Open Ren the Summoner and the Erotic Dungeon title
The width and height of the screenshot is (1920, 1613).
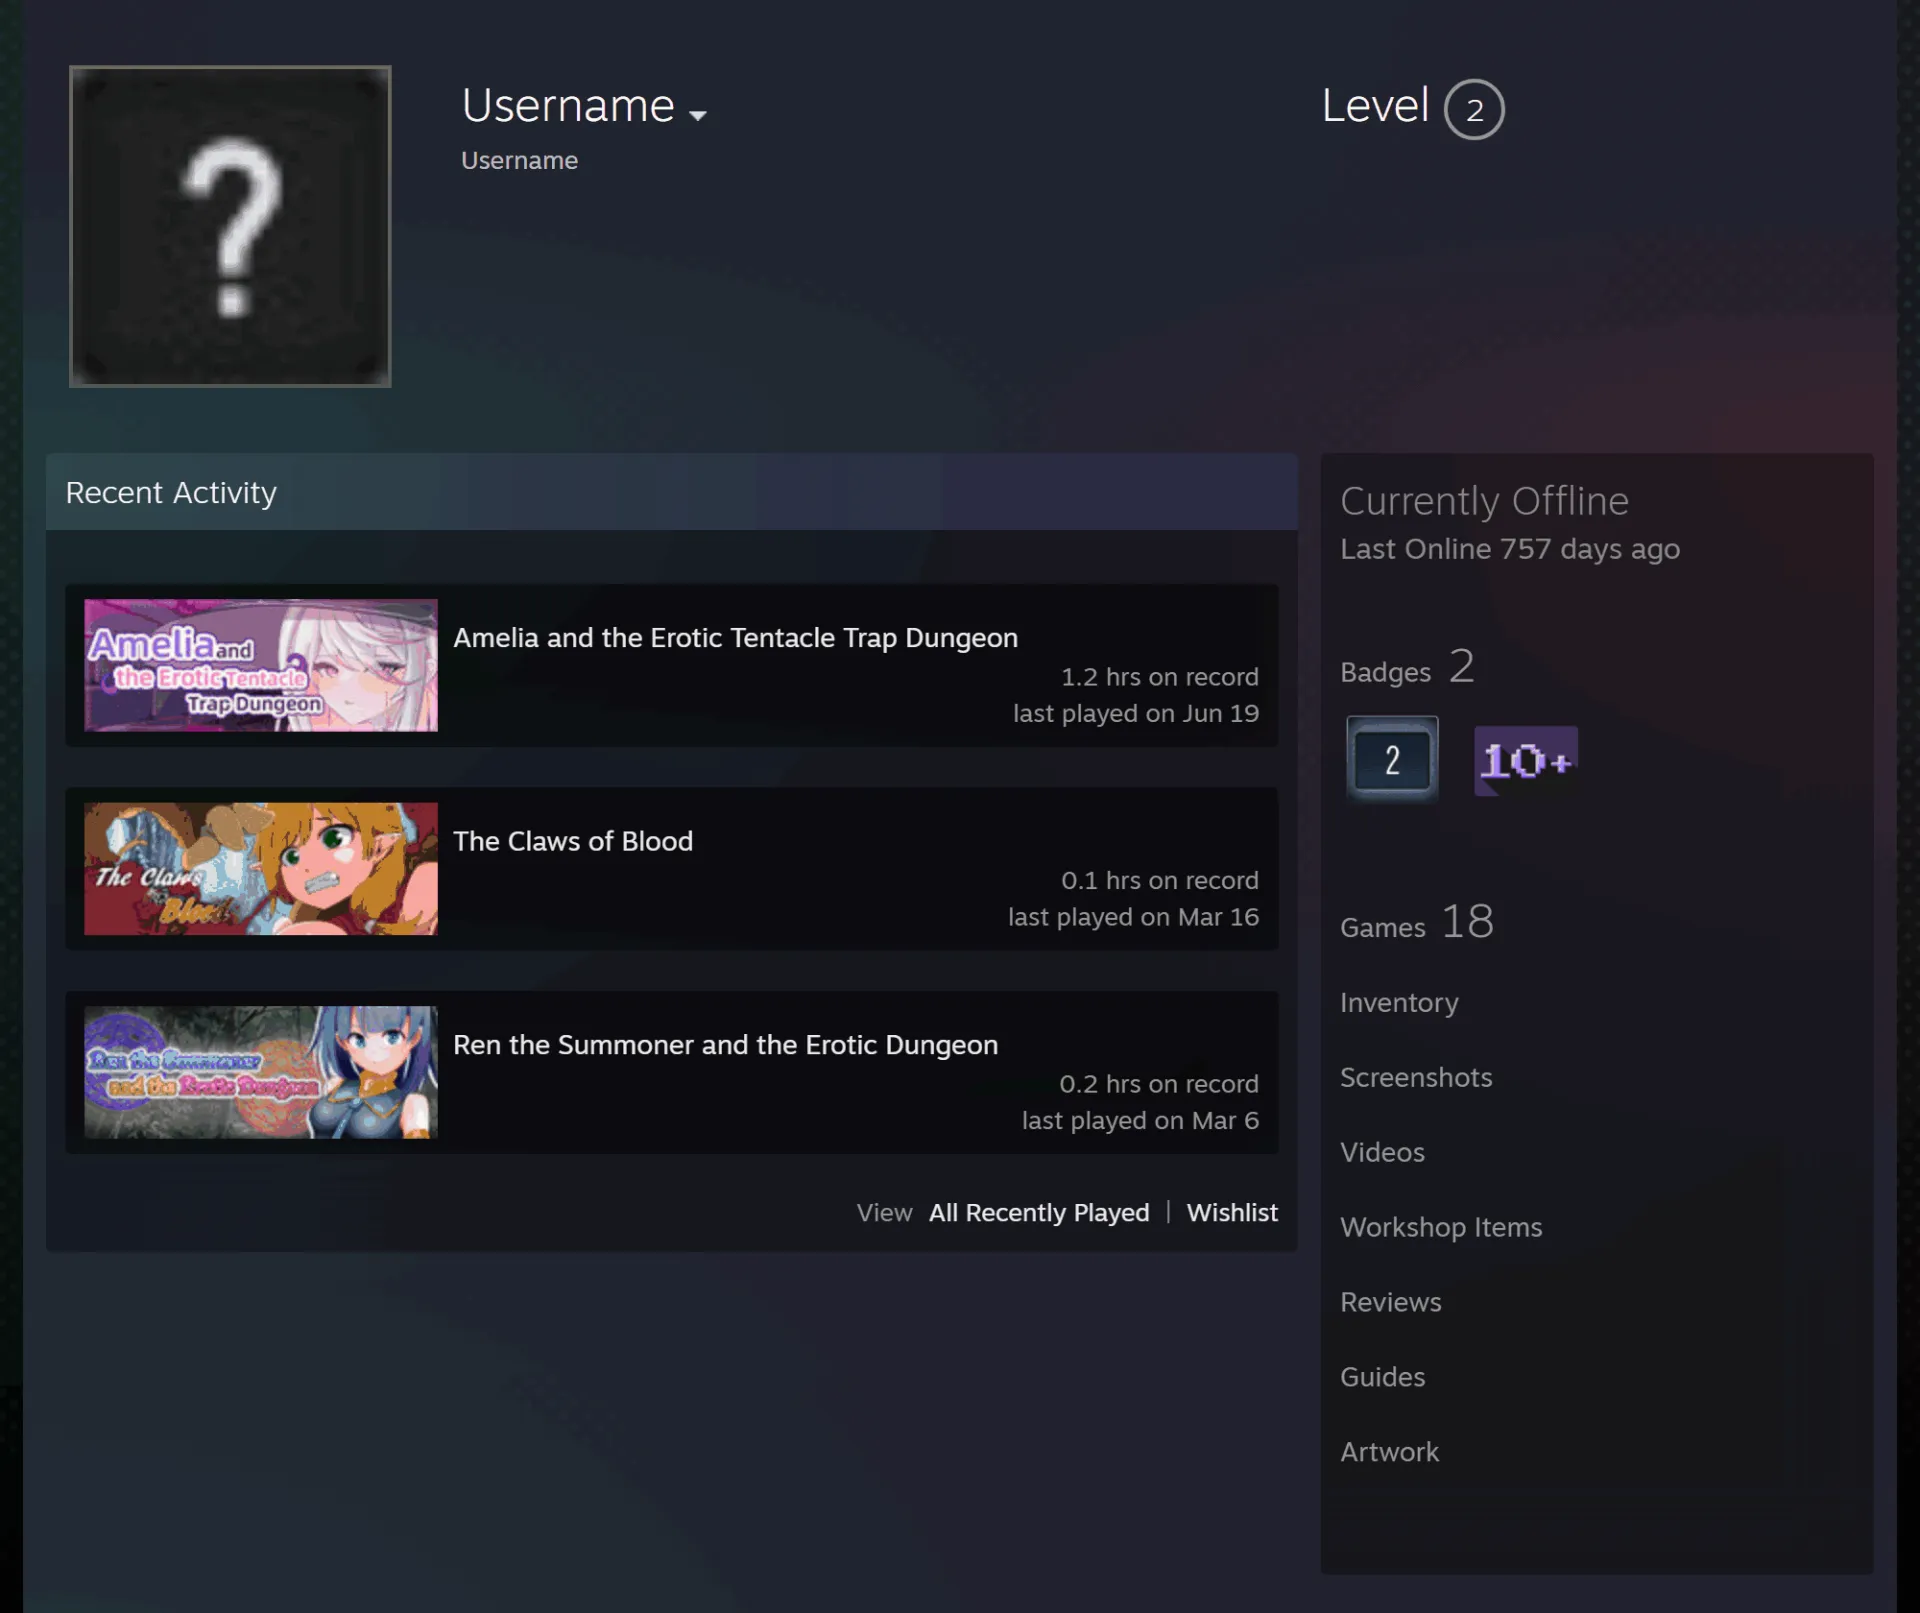point(725,1045)
